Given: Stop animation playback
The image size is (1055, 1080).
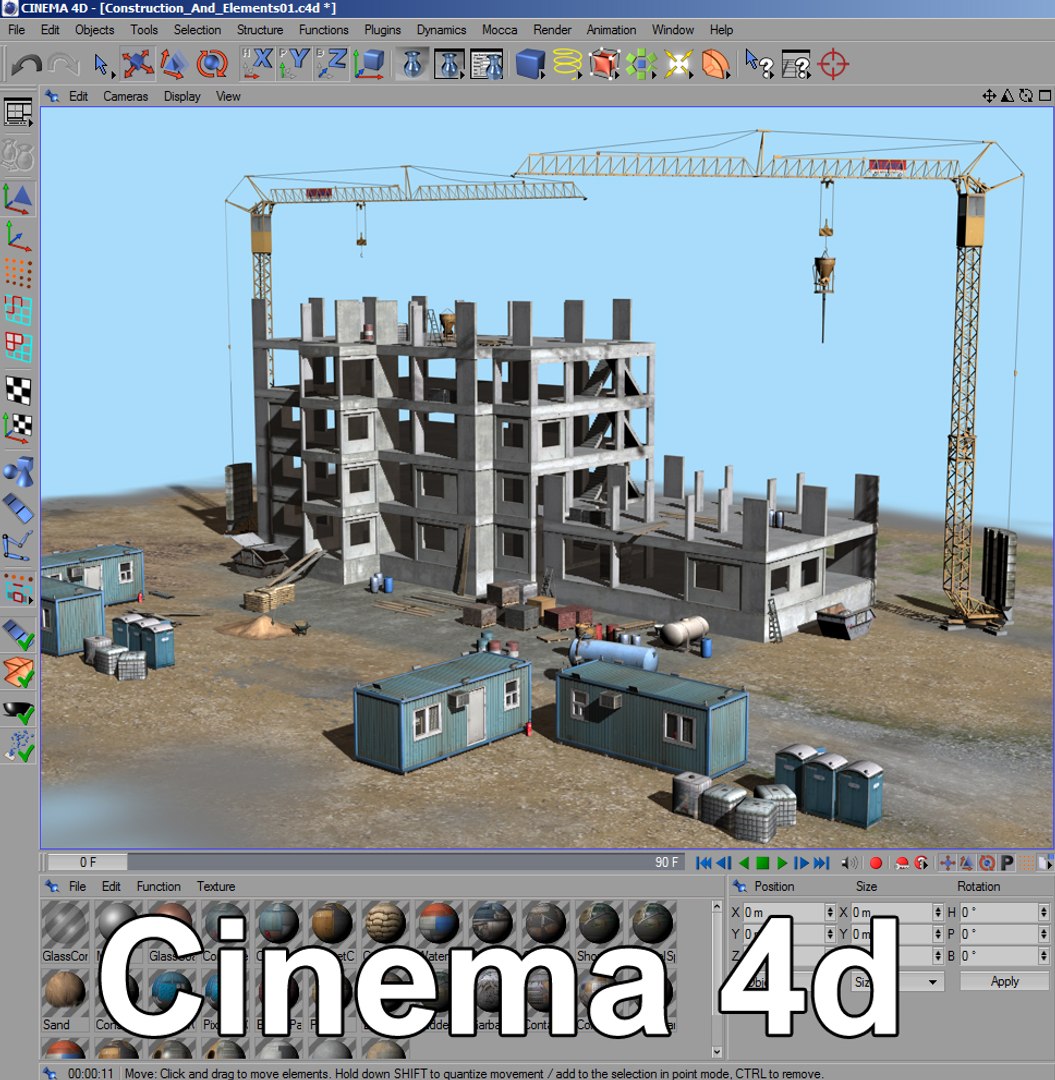Looking at the screenshot, I should coord(762,862).
